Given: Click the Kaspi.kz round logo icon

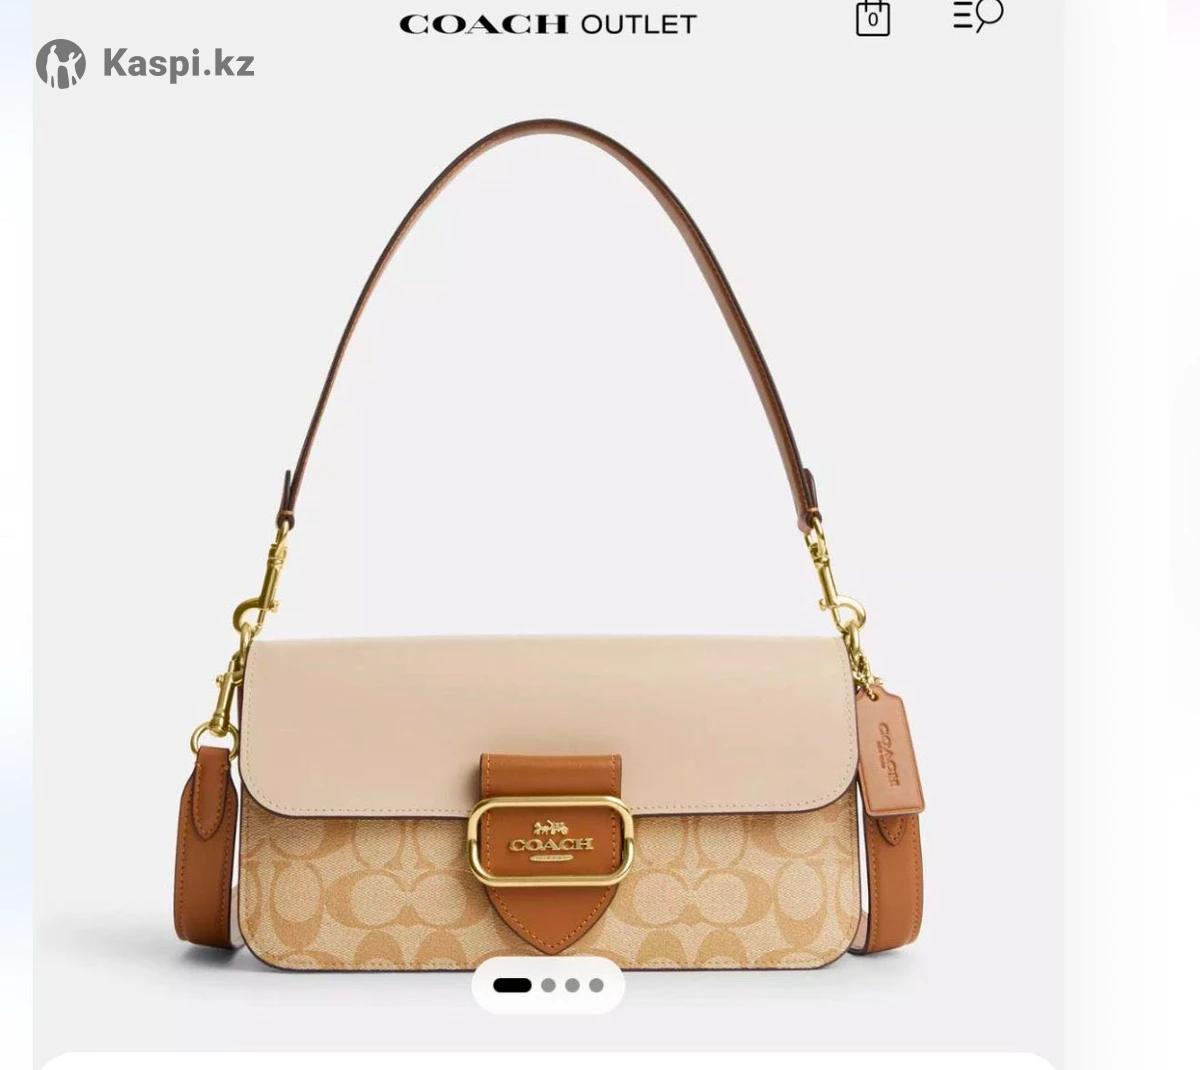Looking at the screenshot, I should tap(61, 64).
